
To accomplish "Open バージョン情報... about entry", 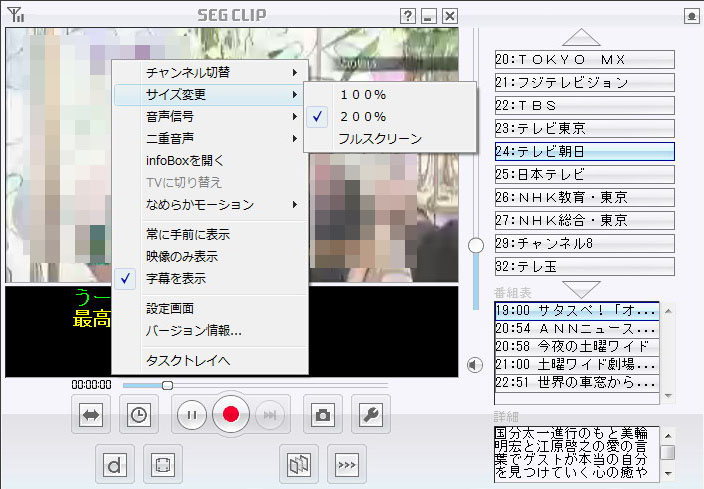I will click(210, 331).
